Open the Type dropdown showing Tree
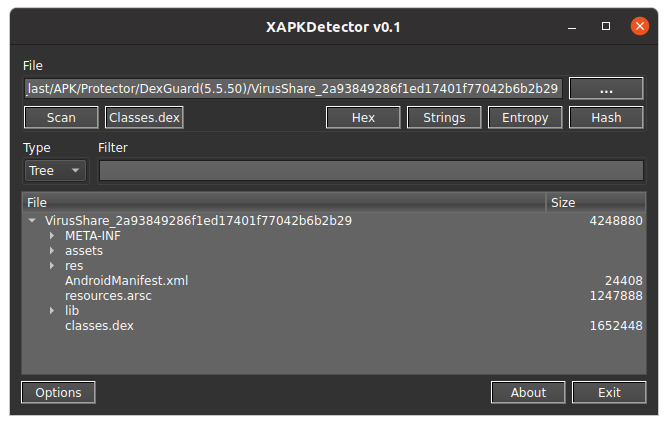This screenshot has width=668, height=425. pyautogui.click(x=55, y=171)
